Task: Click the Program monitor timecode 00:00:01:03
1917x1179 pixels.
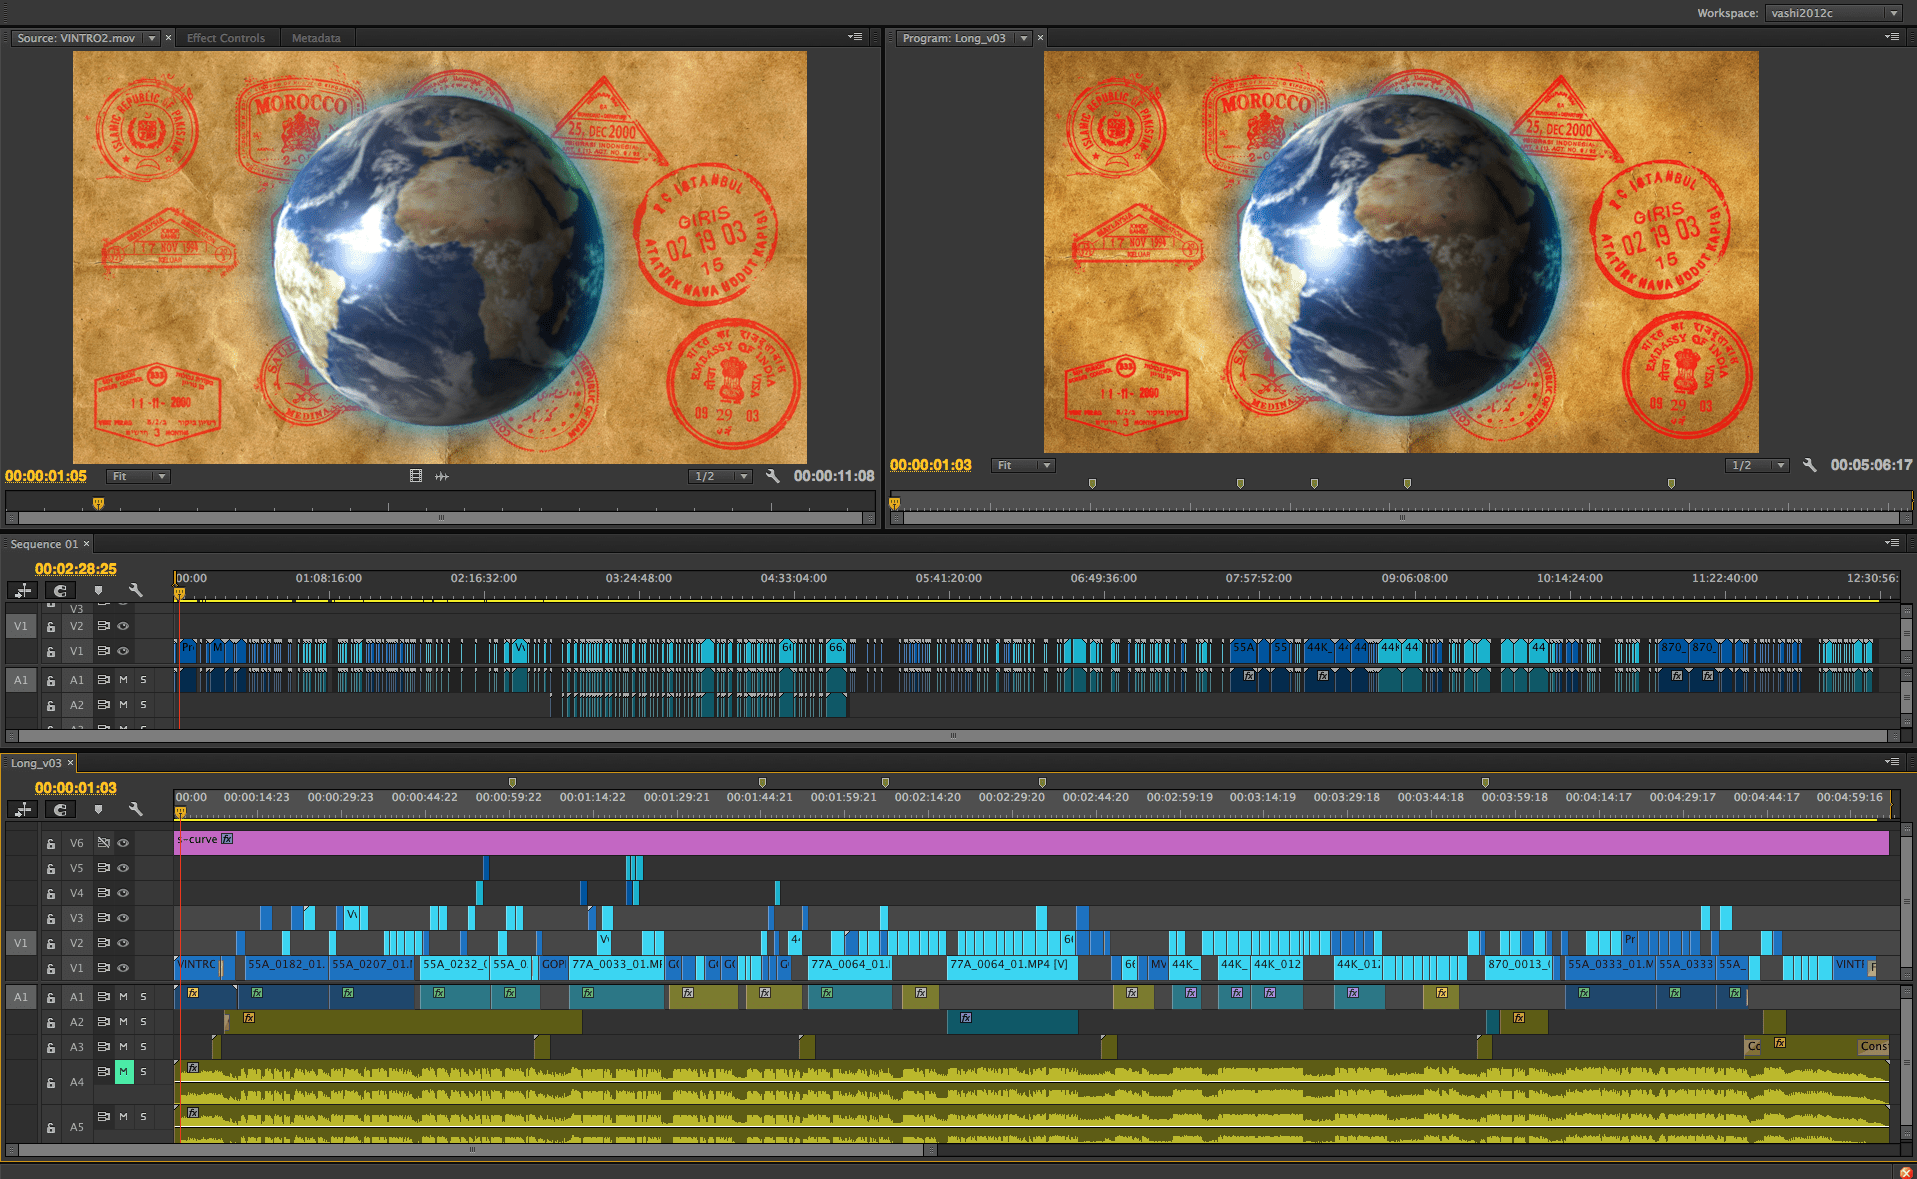Action: (x=930, y=465)
